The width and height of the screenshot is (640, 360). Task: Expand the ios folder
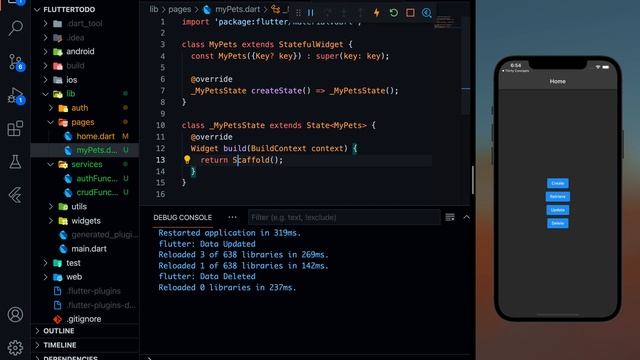point(45,80)
